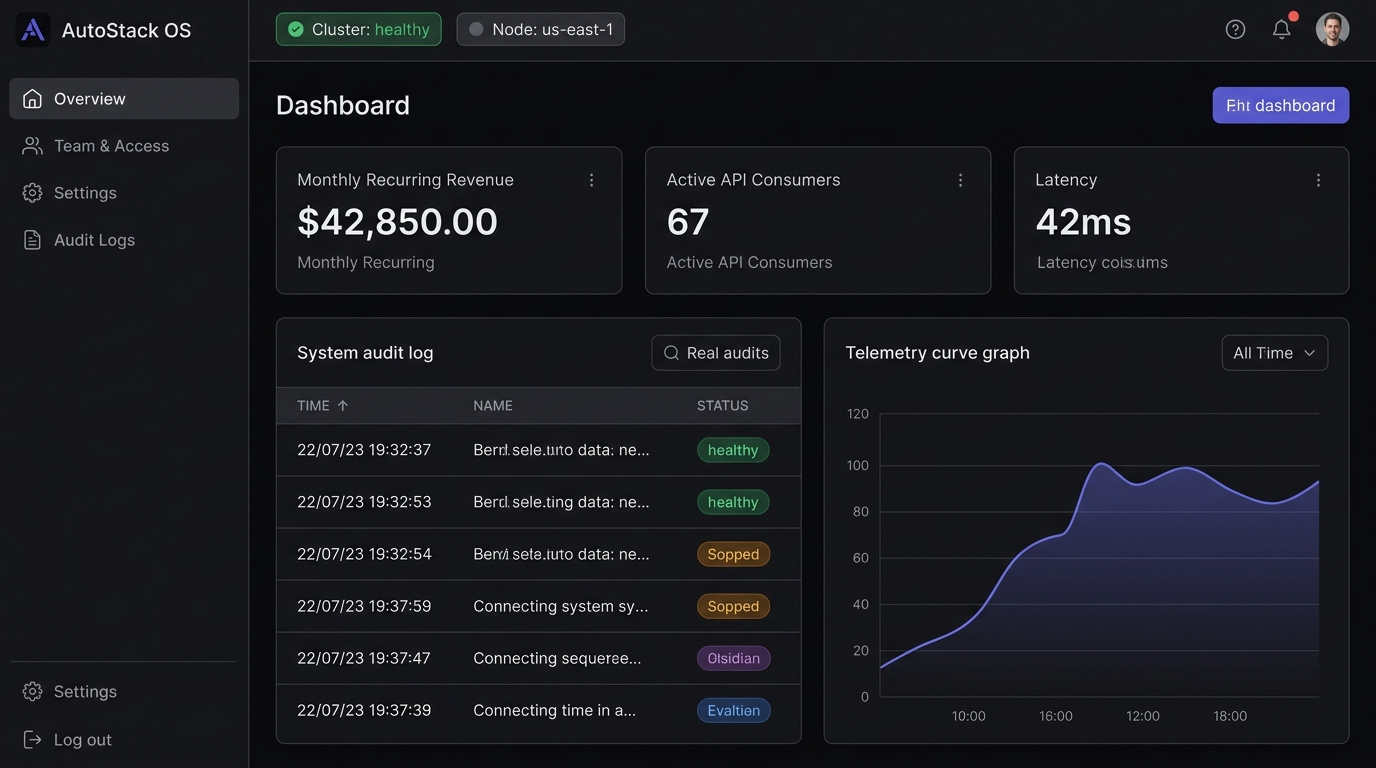Click the $42,850.00 revenue value

(x=397, y=221)
